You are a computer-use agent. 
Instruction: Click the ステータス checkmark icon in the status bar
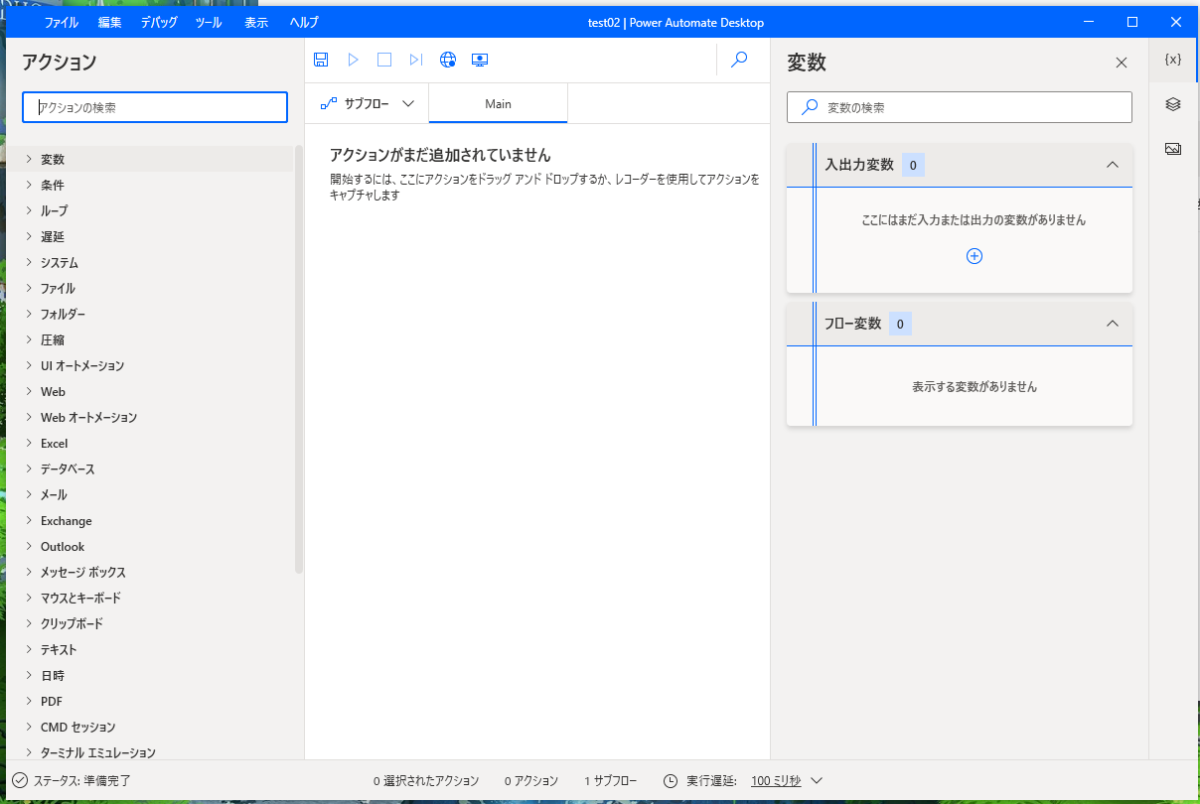click(20, 780)
